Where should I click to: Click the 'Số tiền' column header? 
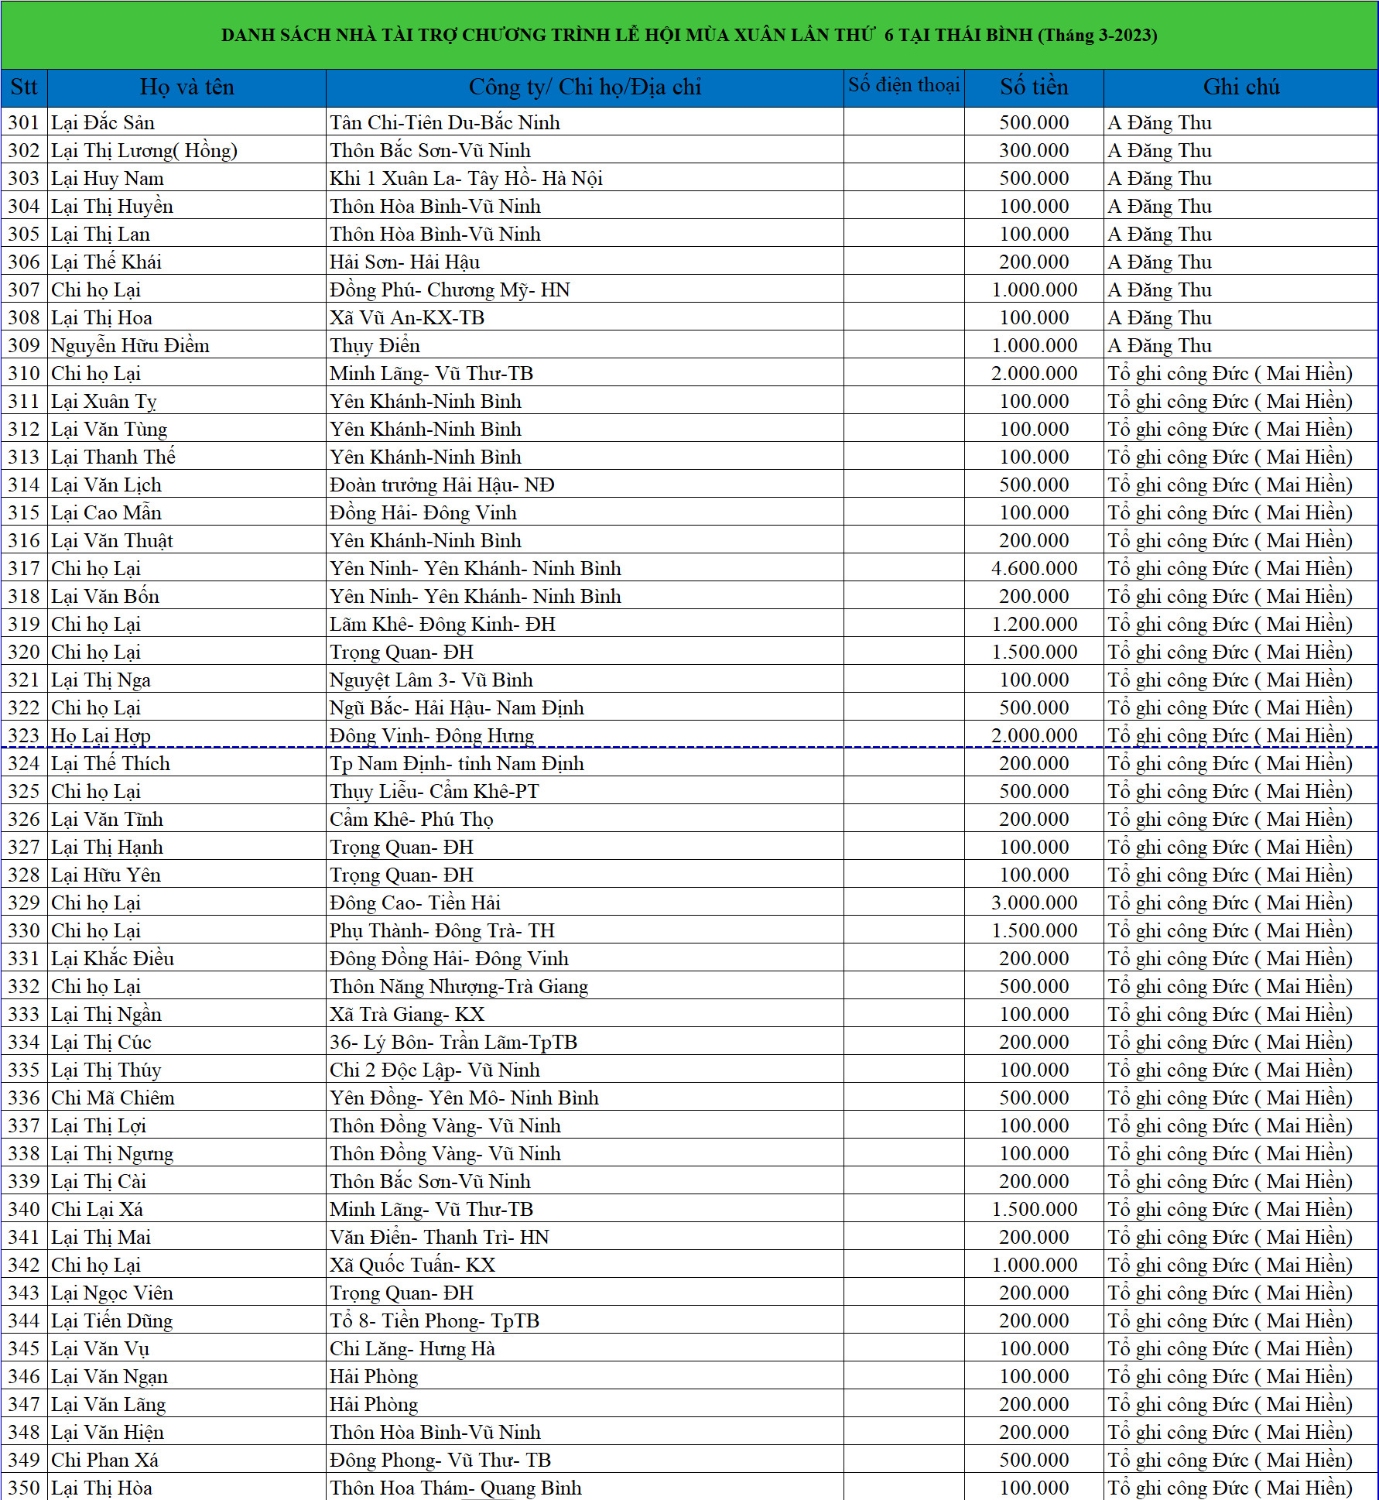click(1034, 87)
